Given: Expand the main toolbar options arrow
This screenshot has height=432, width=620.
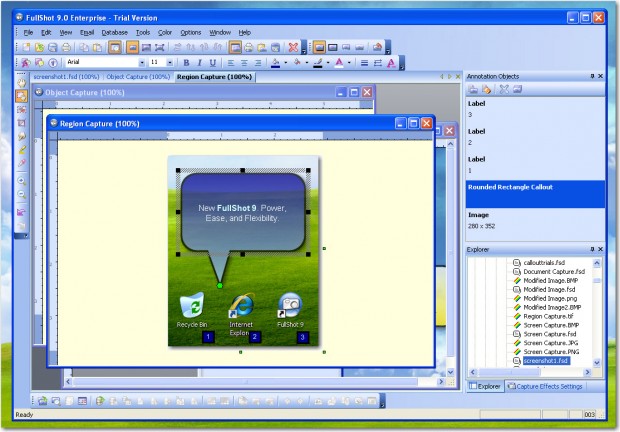Looking at the screenshot, I should coord(303,47).
